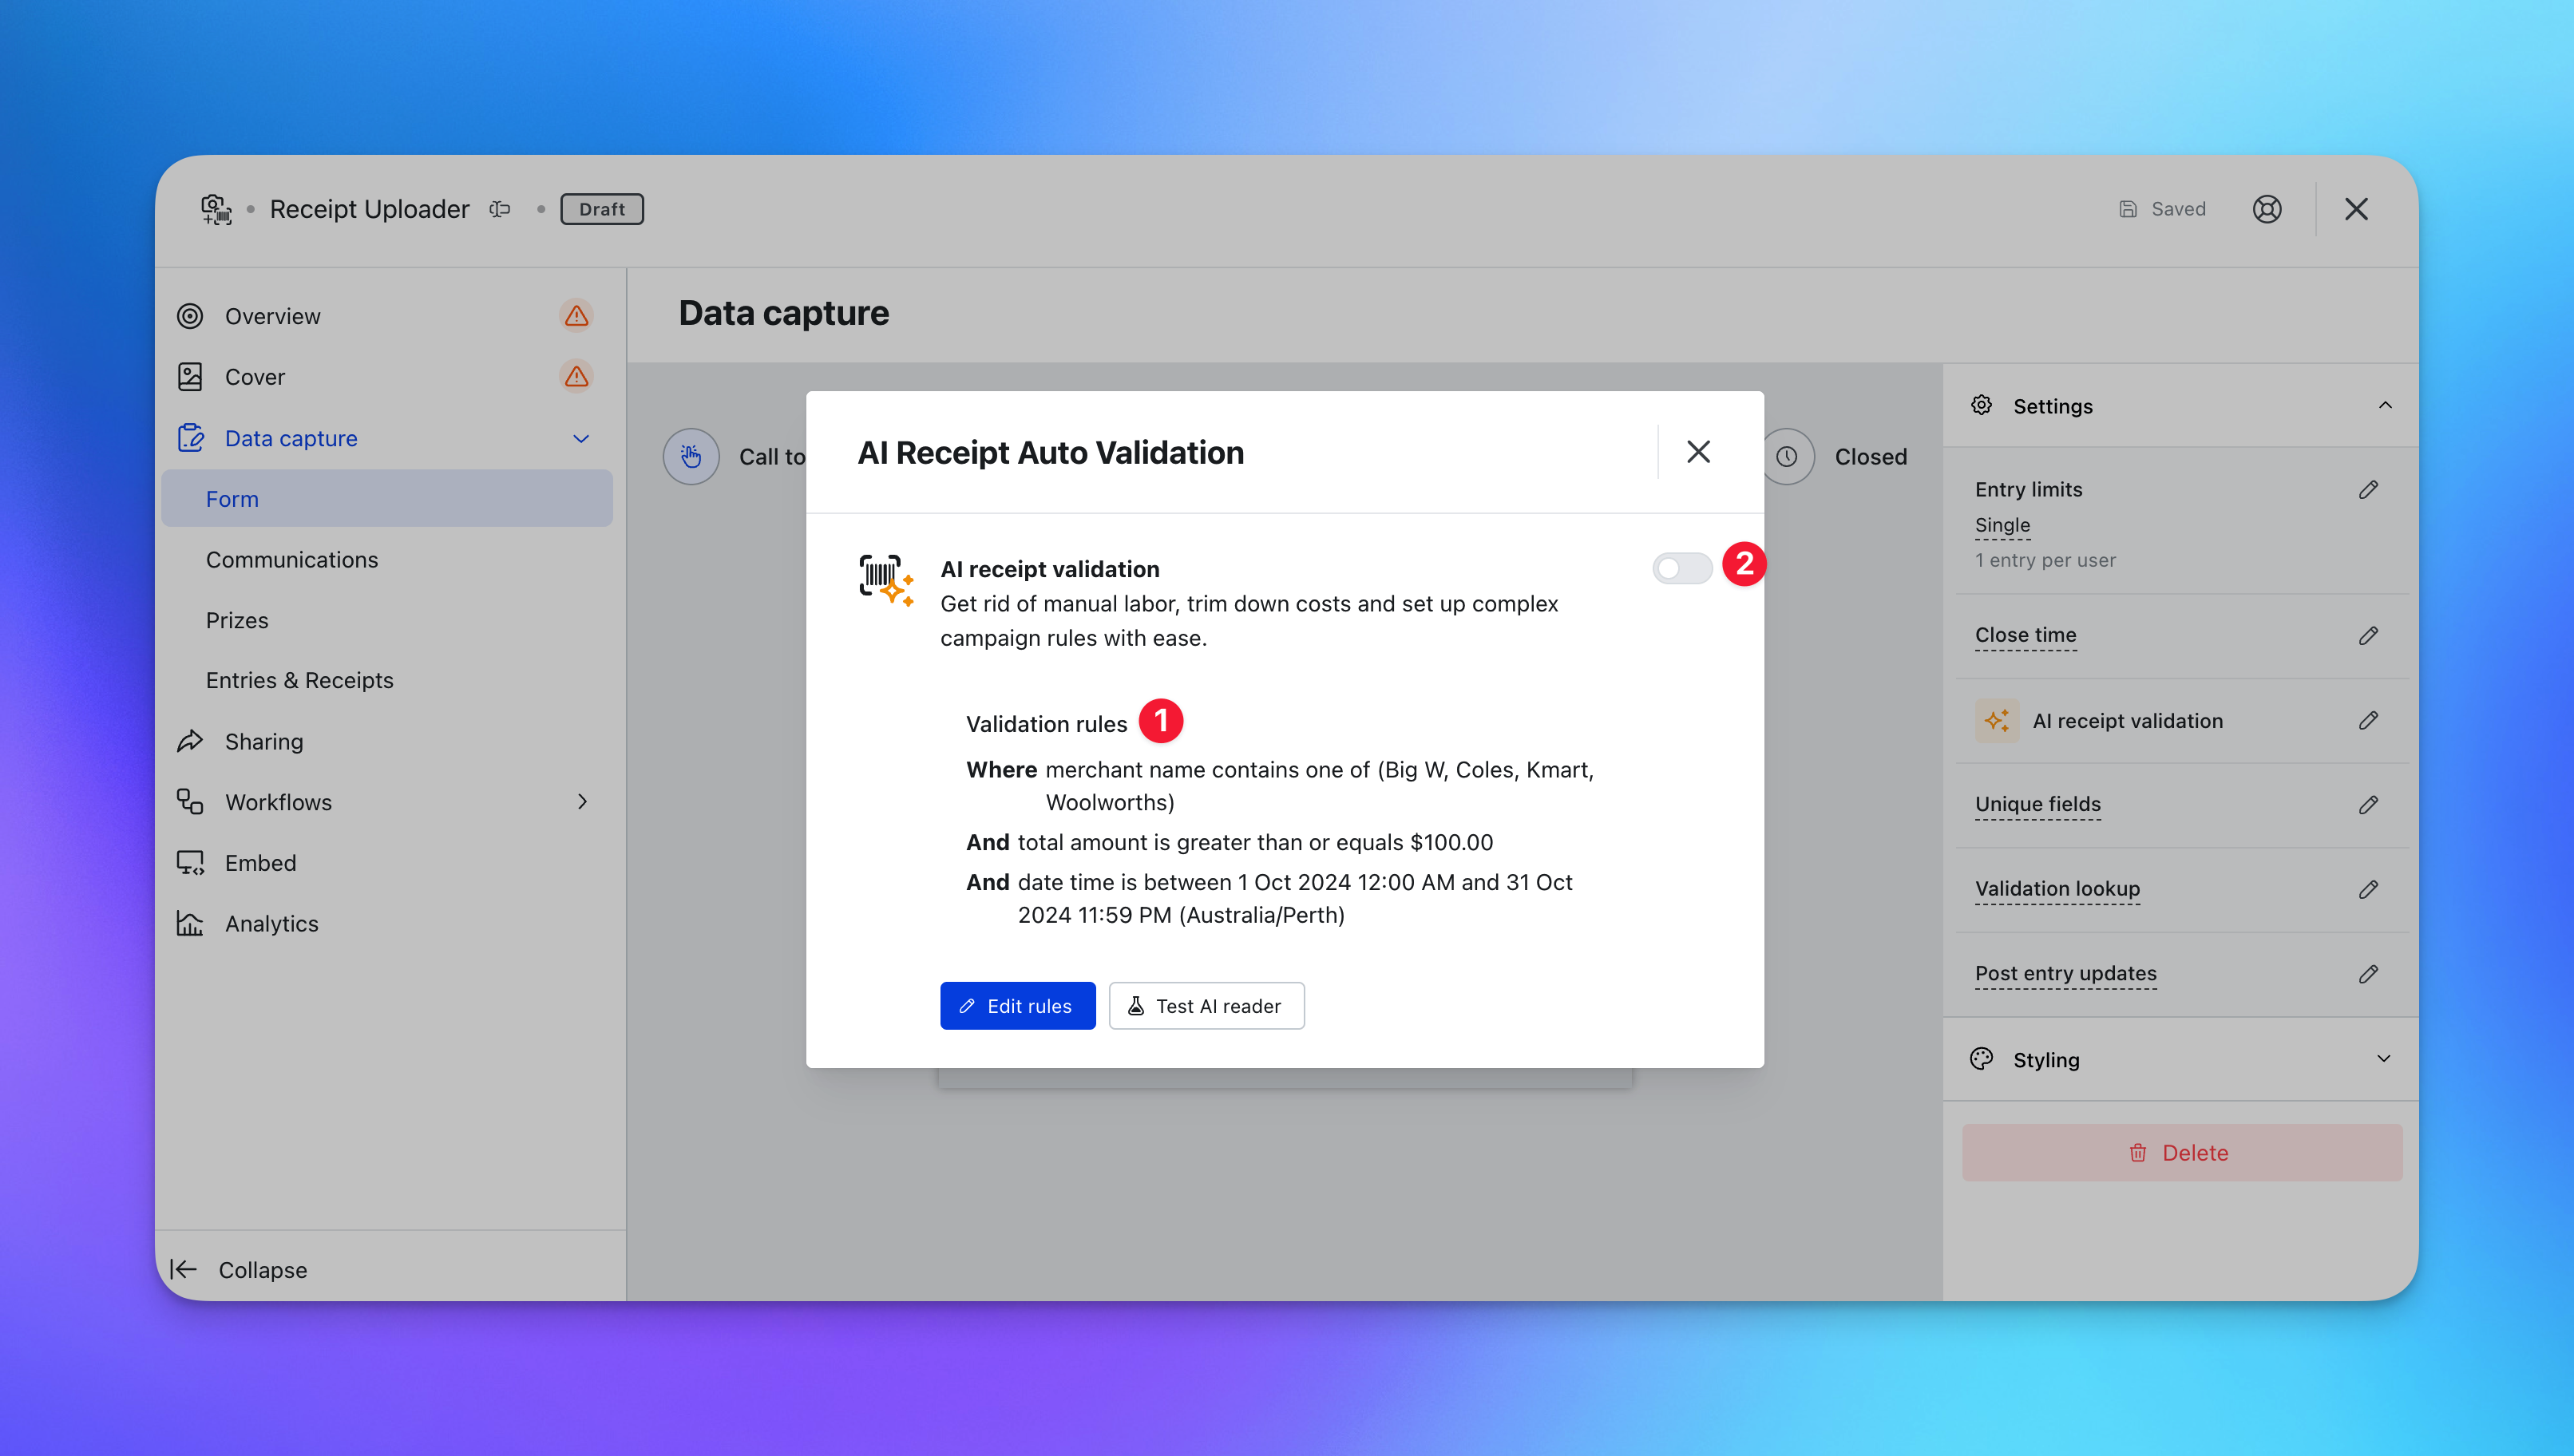Collapse the Settings panel section
The height and width of the screenshot is (1456, 2574).
2385,405
